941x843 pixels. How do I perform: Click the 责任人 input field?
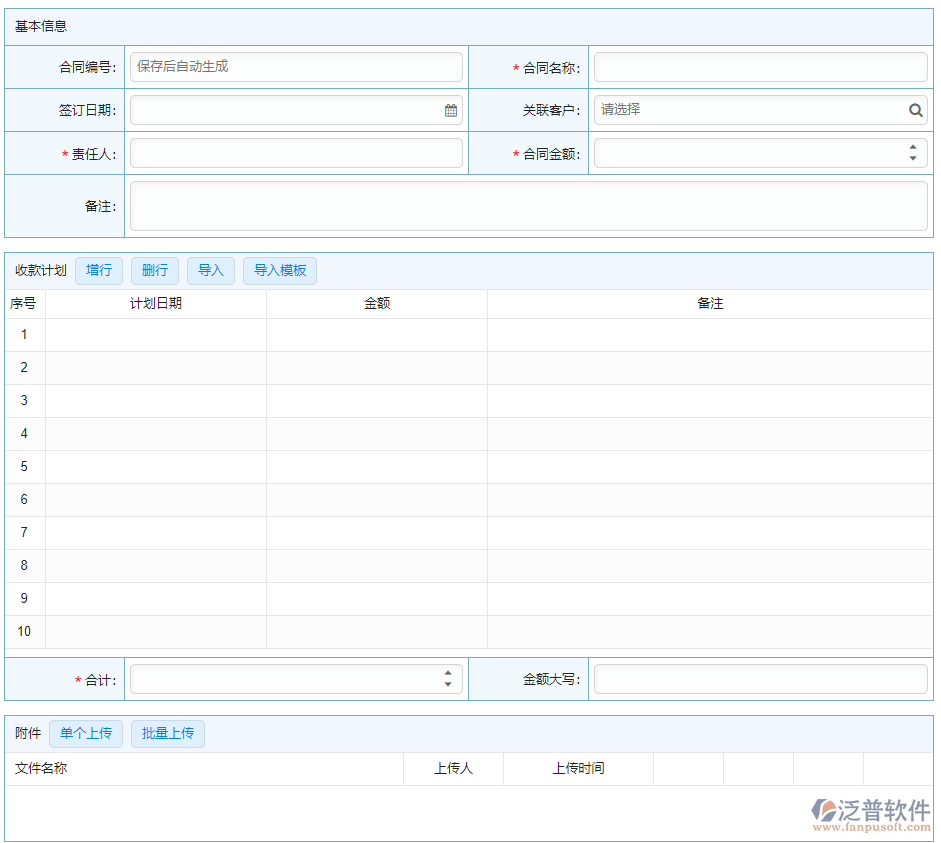295,153
